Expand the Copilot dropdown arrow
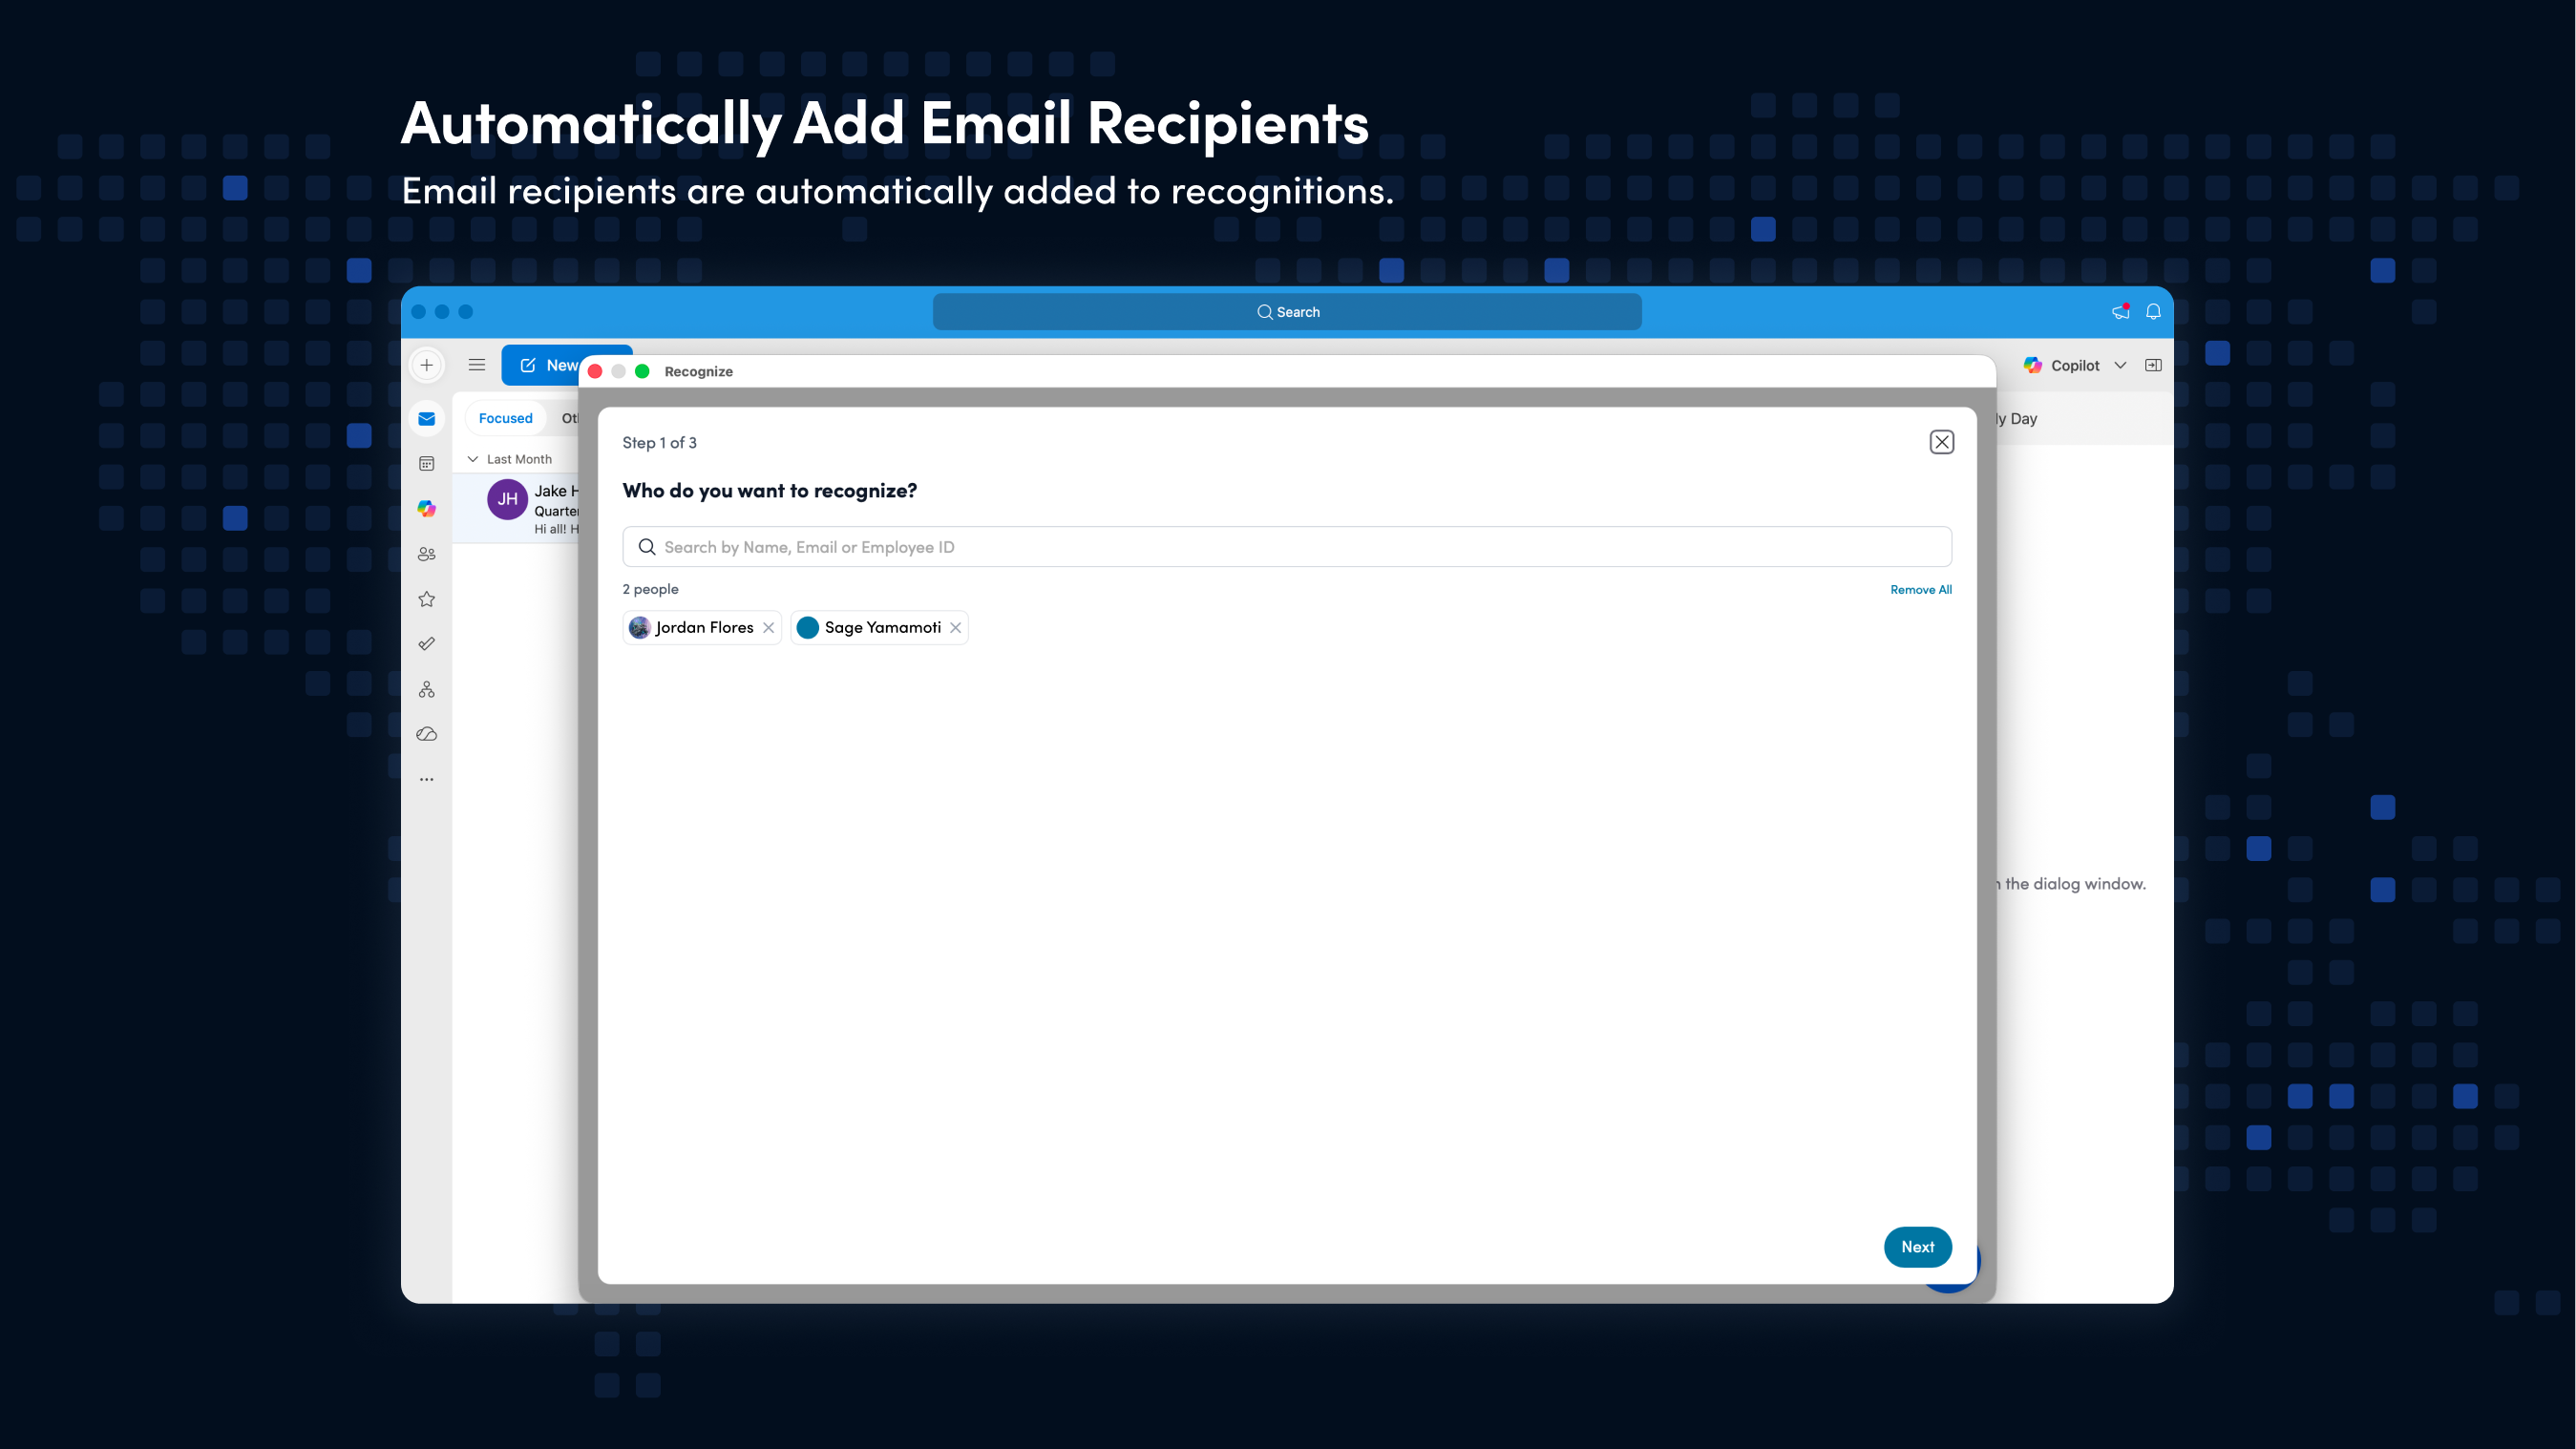Image resolution: width=2576 pixels, height=1449 pixels. pyautogui.click(x=2120, y=365)
